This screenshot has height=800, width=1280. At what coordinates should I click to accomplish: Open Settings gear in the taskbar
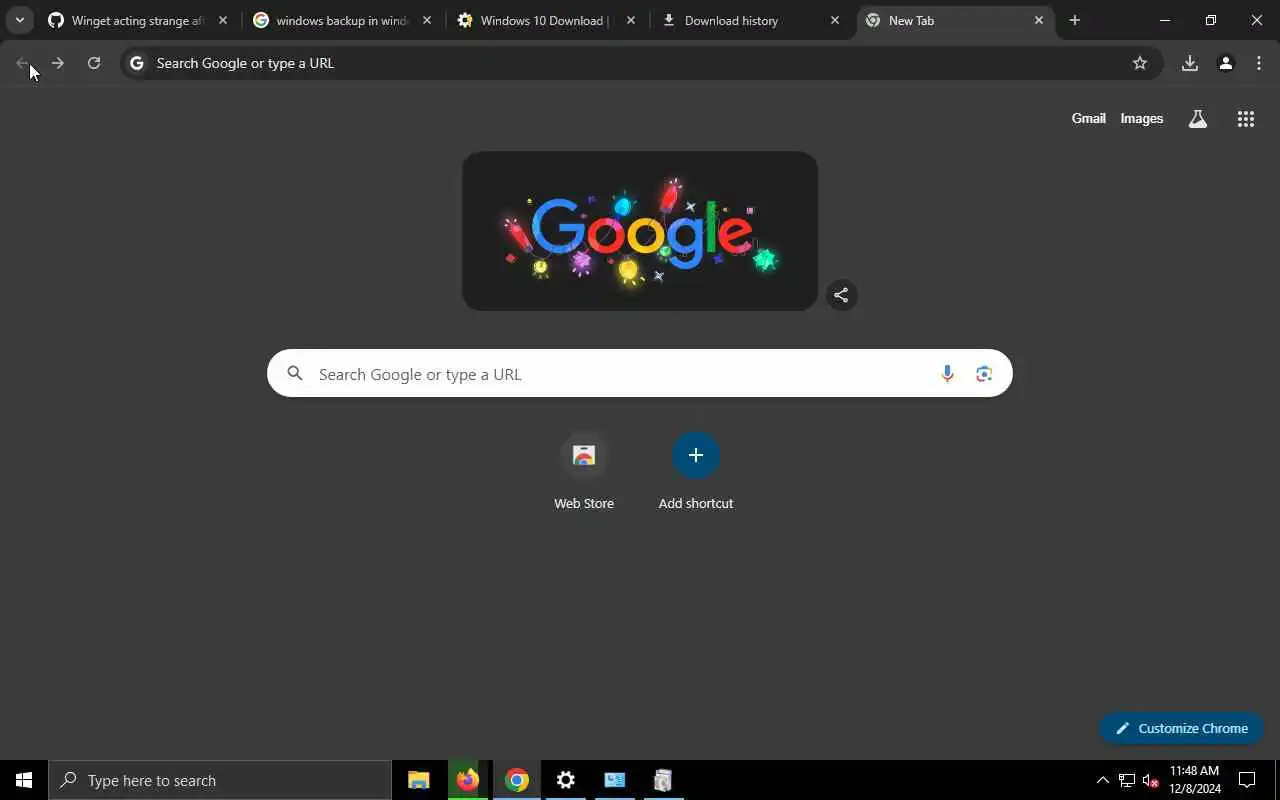click(566, 780)
